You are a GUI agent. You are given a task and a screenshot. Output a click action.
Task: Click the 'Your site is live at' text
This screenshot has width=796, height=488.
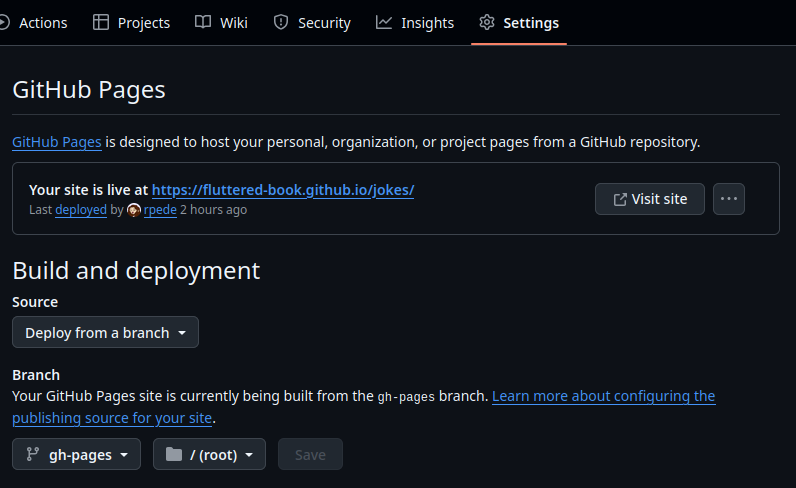[88, 190]
